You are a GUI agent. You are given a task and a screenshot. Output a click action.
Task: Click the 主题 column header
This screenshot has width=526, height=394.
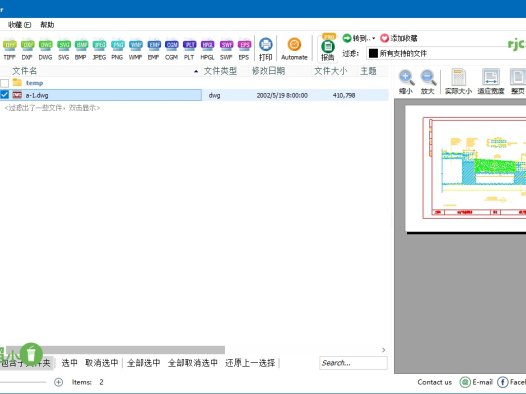coord(368,71)
